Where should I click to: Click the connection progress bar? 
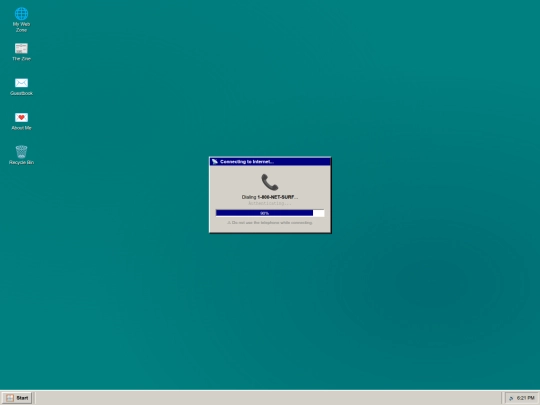click(x=270, y=213)
